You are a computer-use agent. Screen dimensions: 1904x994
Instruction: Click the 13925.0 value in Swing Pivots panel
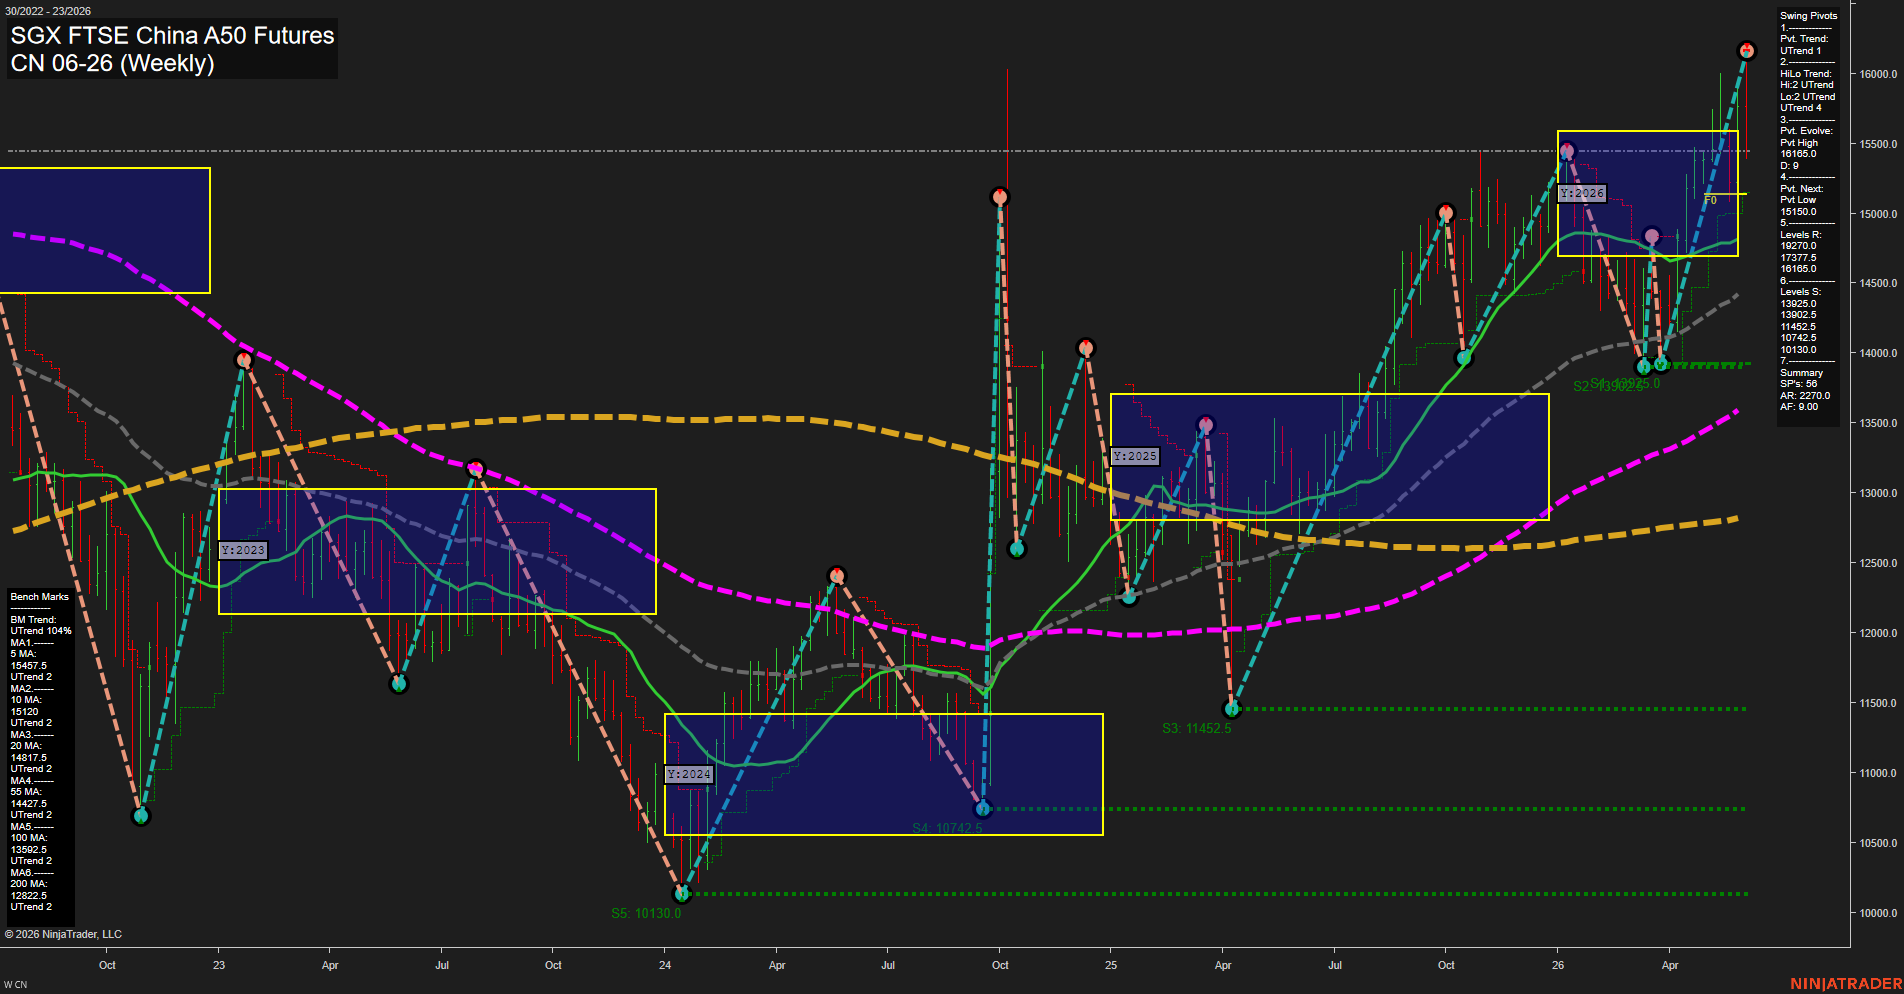[x=1798, y=304]
